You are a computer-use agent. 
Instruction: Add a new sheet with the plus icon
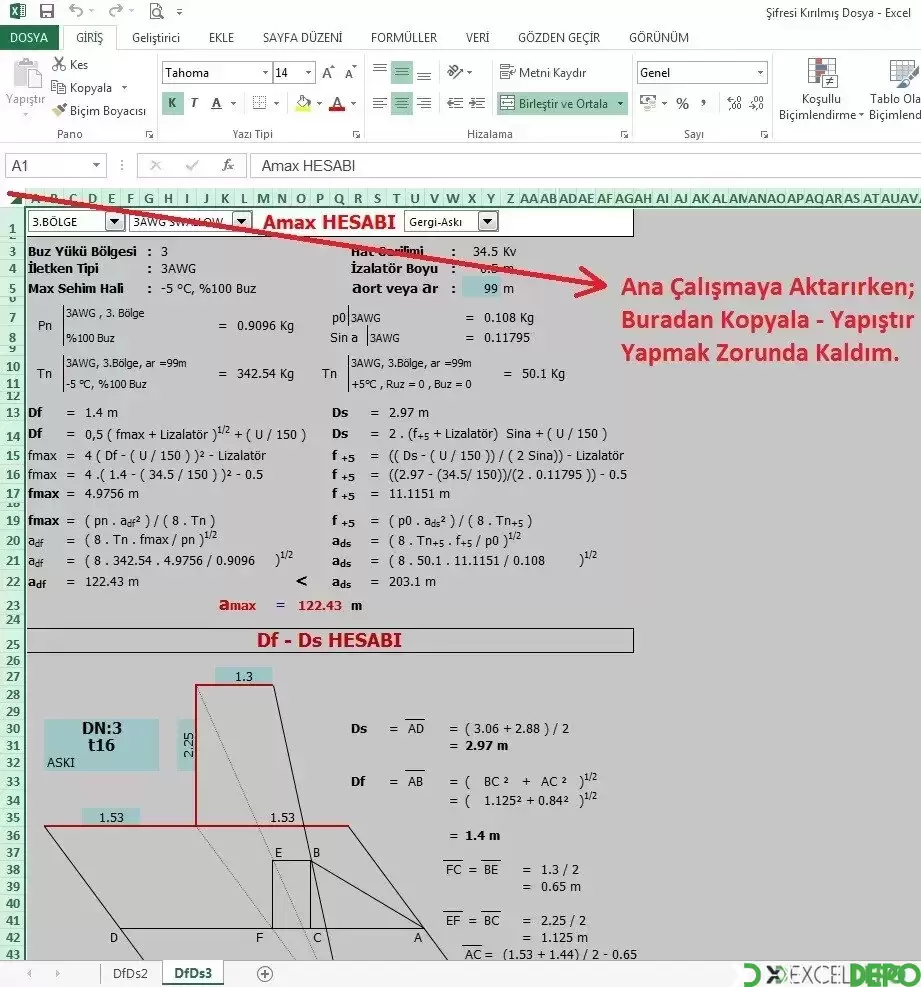265,974
